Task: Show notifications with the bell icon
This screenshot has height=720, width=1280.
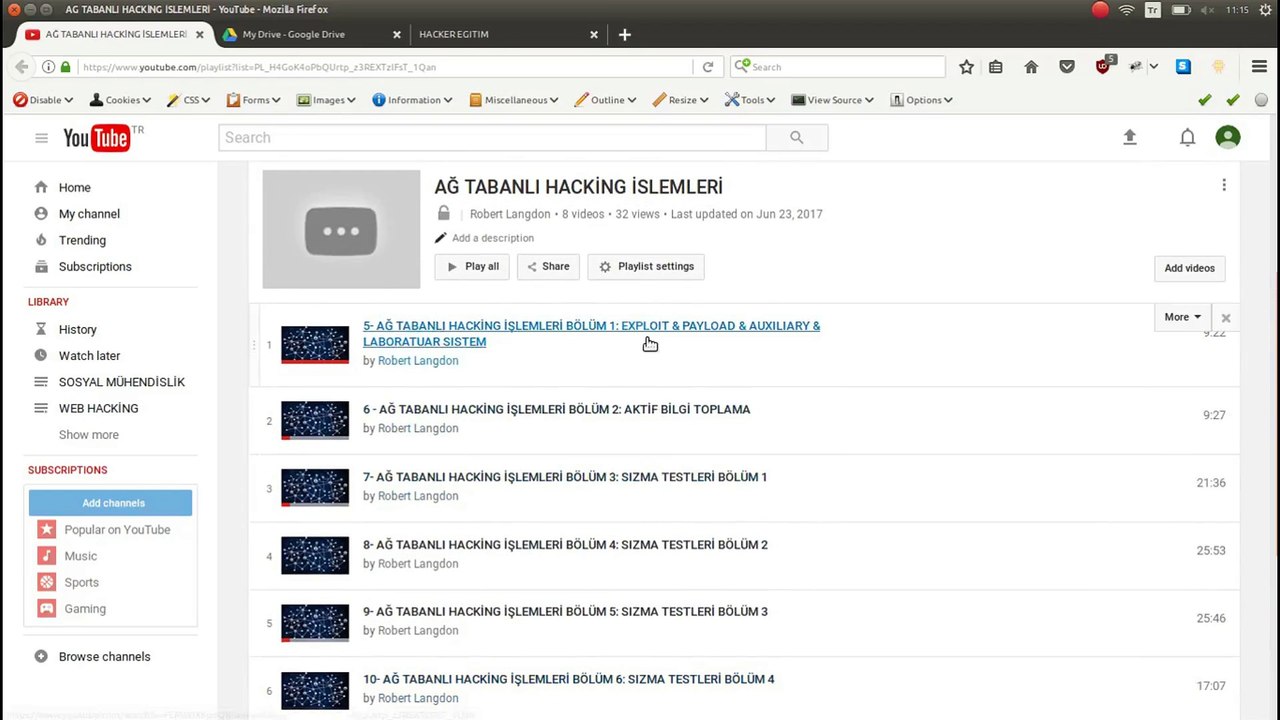Action: (1187, 138)
